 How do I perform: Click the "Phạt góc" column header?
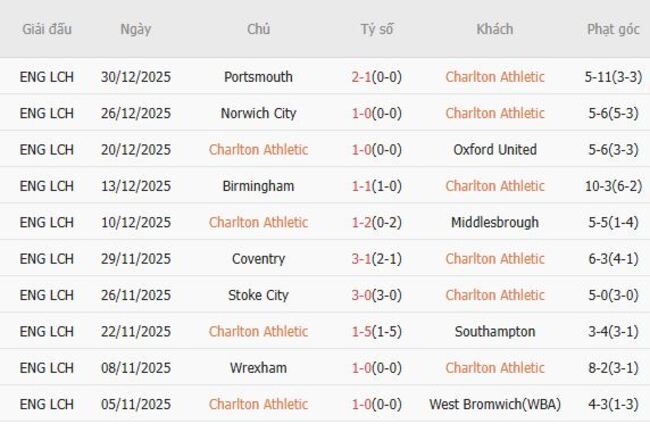point(613,29)
